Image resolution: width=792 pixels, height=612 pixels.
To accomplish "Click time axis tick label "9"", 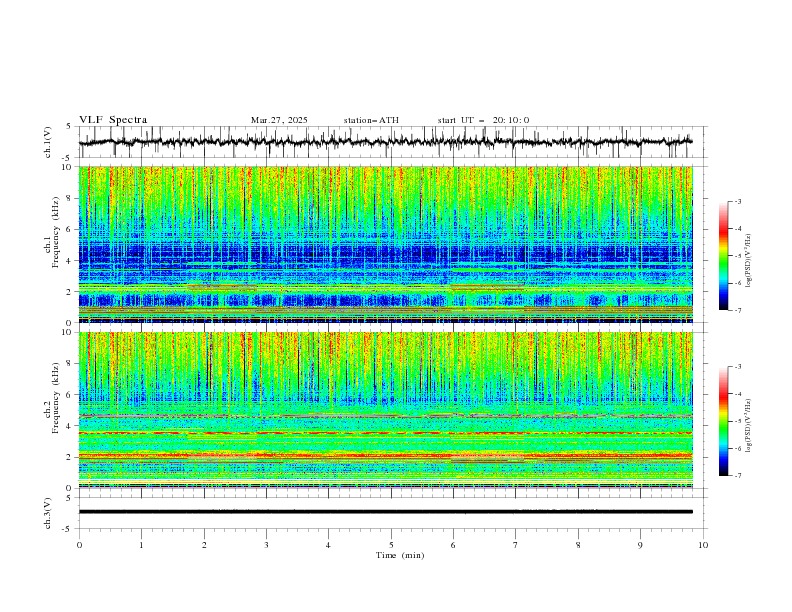I will click(640, 545).
